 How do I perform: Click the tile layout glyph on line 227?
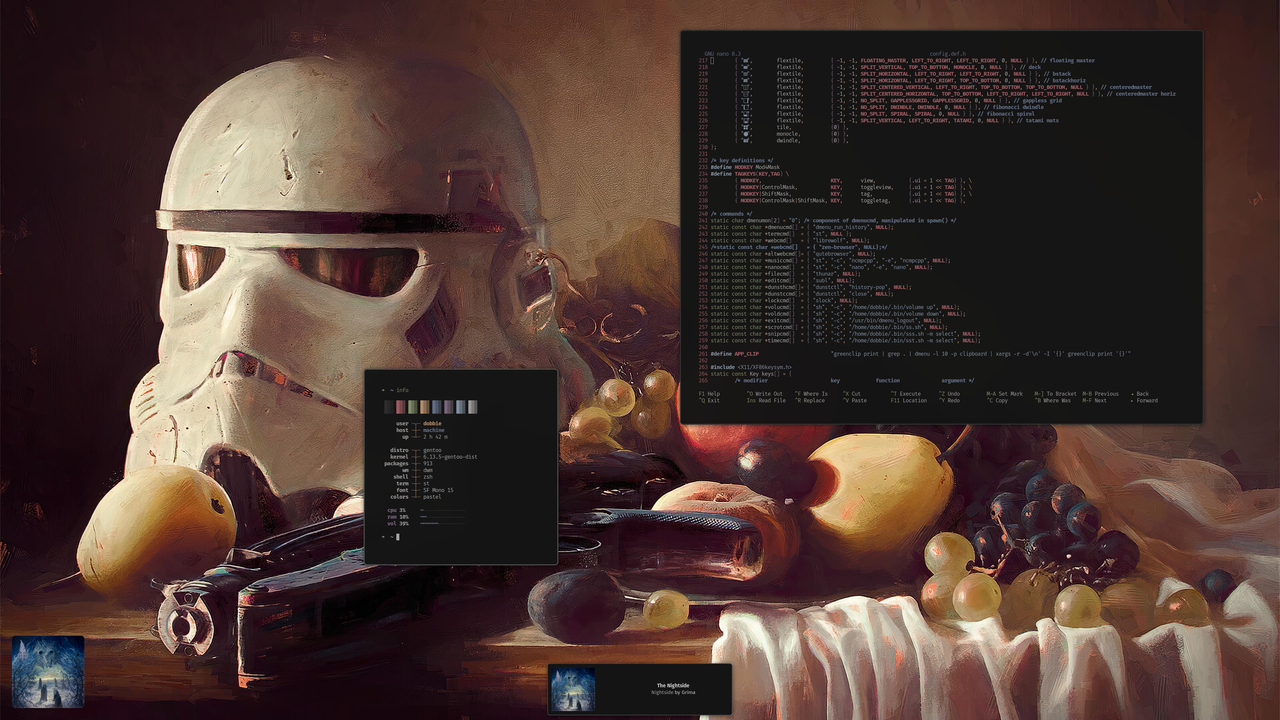pyautogui.click(x=746, y=127)
